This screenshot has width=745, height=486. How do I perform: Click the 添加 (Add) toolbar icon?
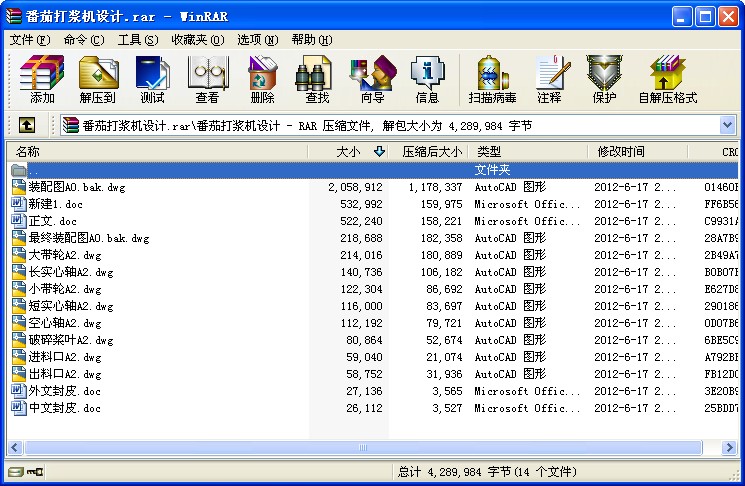(x=42, y=79)
